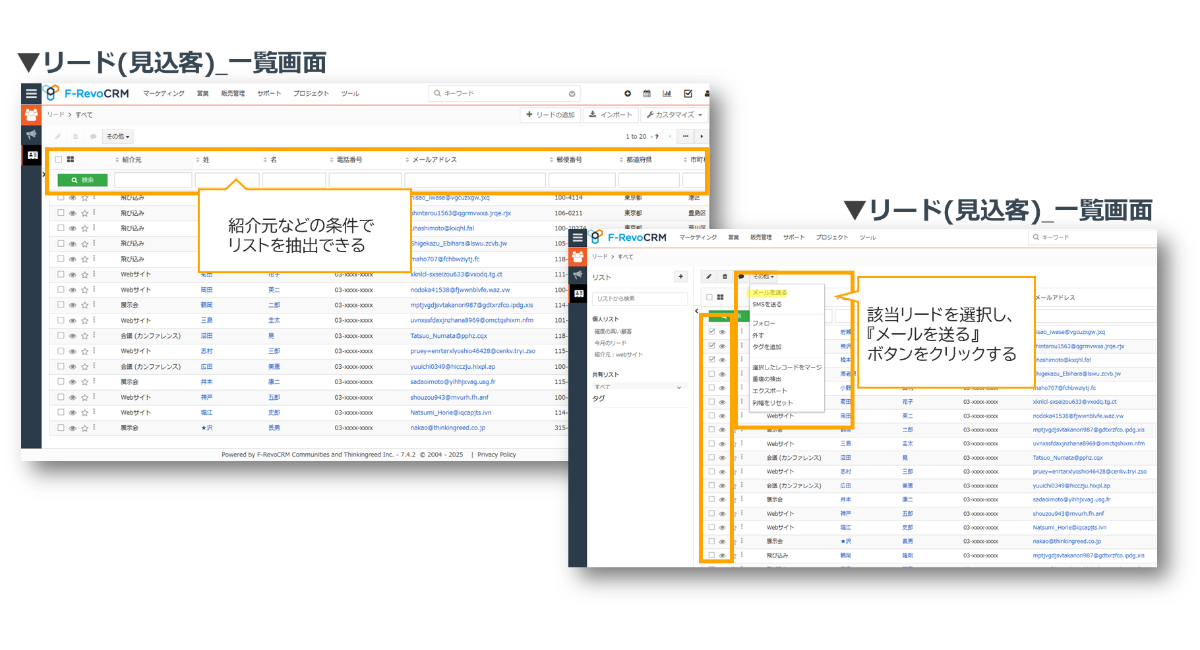Click the キーワード search field in left window

[x=505, y=93]
